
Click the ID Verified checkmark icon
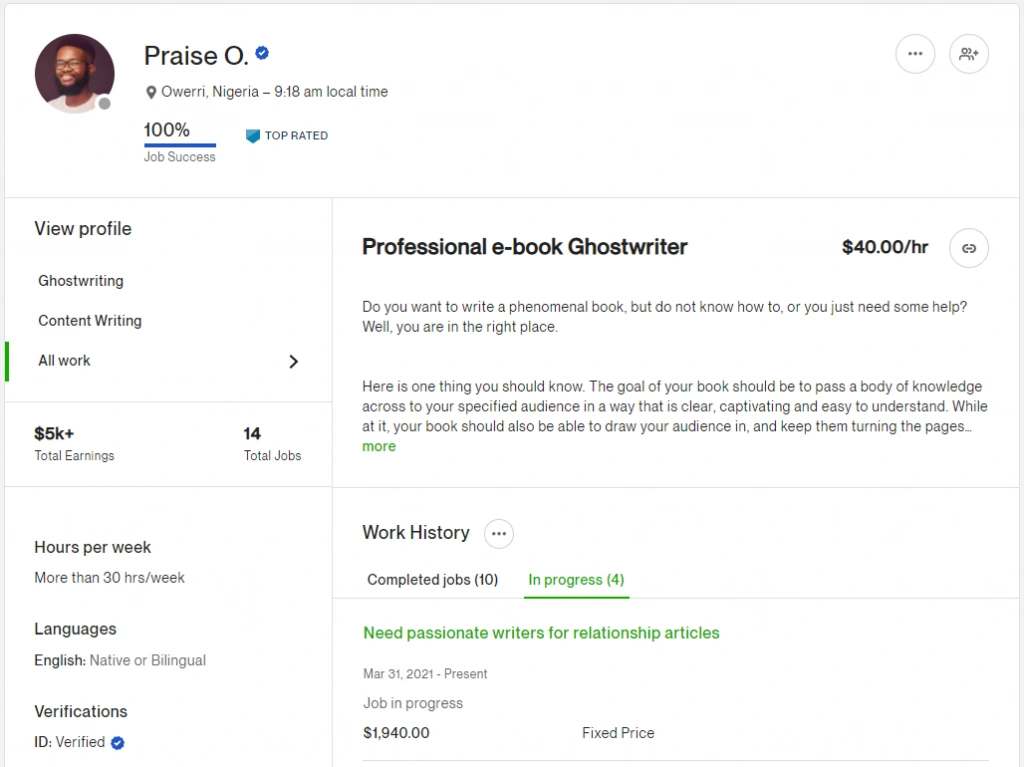(x=118, y=743)
